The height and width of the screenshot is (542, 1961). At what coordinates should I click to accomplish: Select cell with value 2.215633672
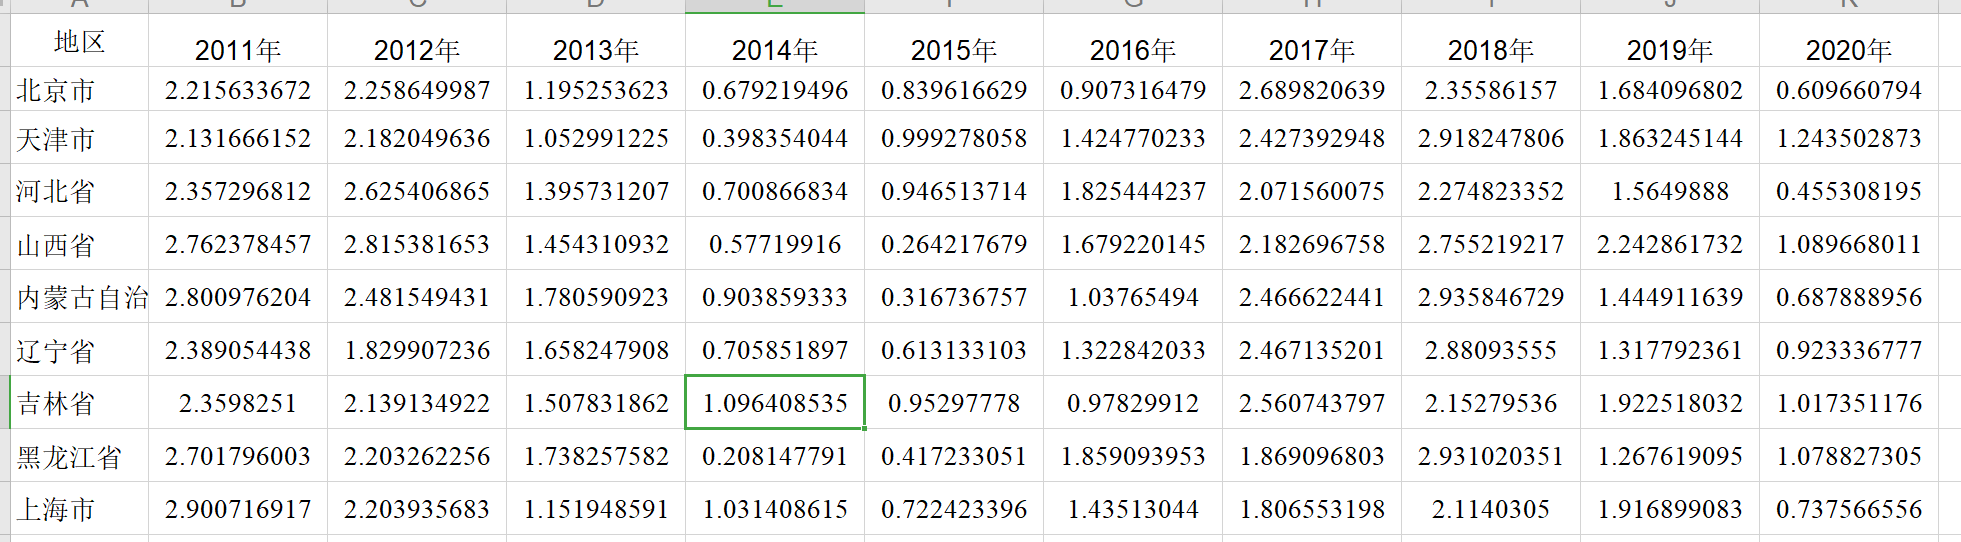pos(238,90)
